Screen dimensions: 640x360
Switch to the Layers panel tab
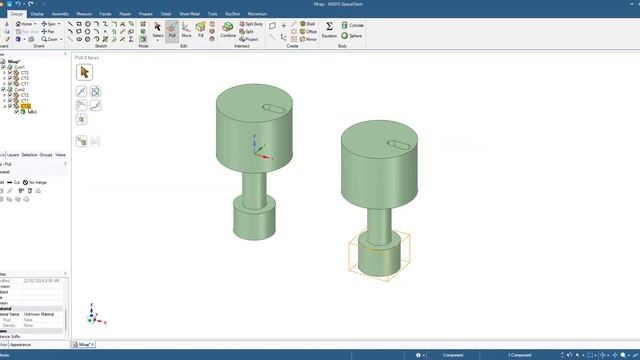[13, 155]
